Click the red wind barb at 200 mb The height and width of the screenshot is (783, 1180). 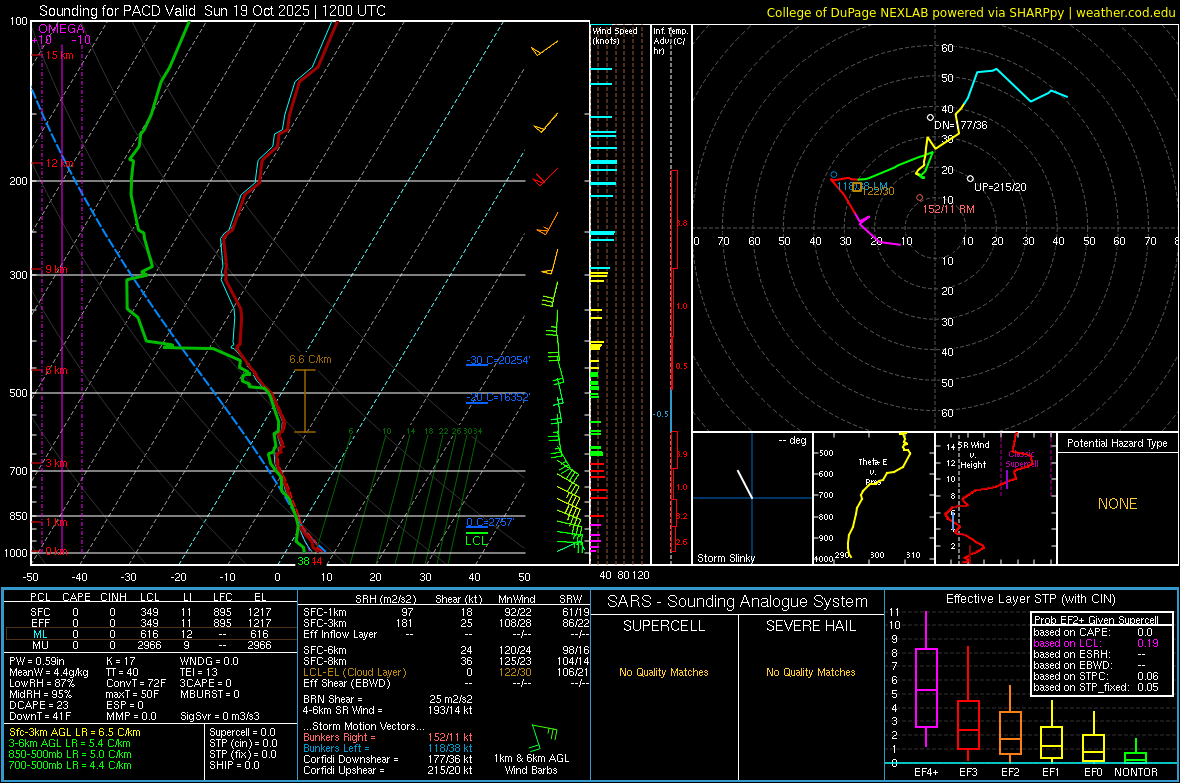(x=545, y=178)
